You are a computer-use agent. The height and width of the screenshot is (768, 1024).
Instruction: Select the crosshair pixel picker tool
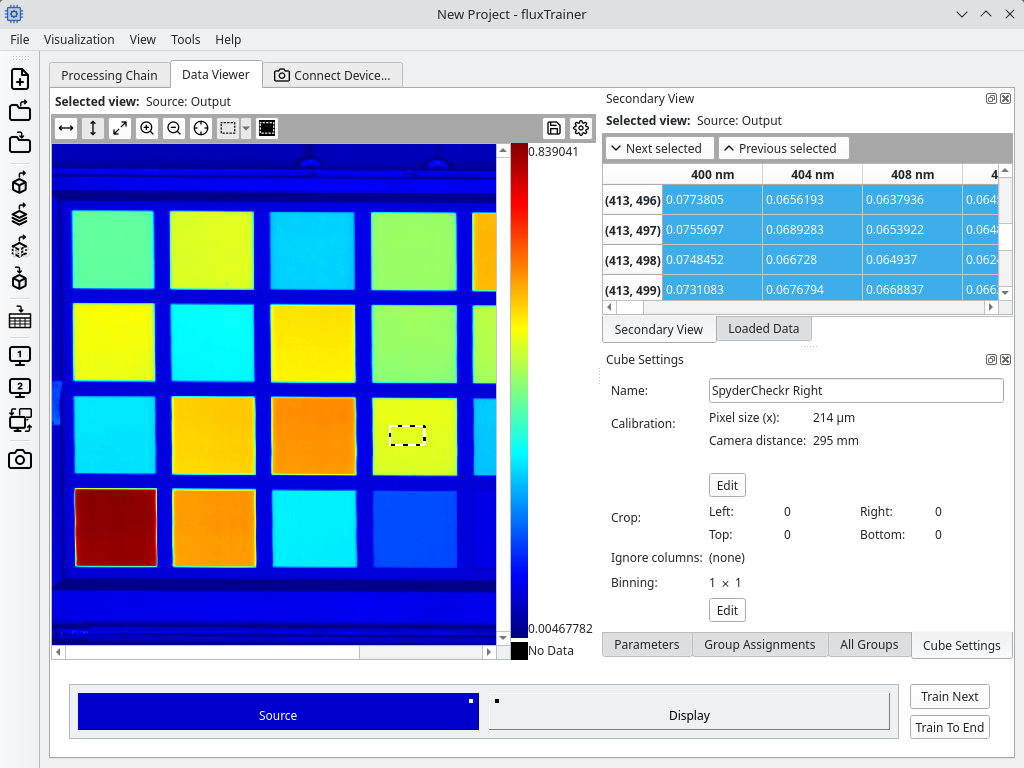point(201,128)
